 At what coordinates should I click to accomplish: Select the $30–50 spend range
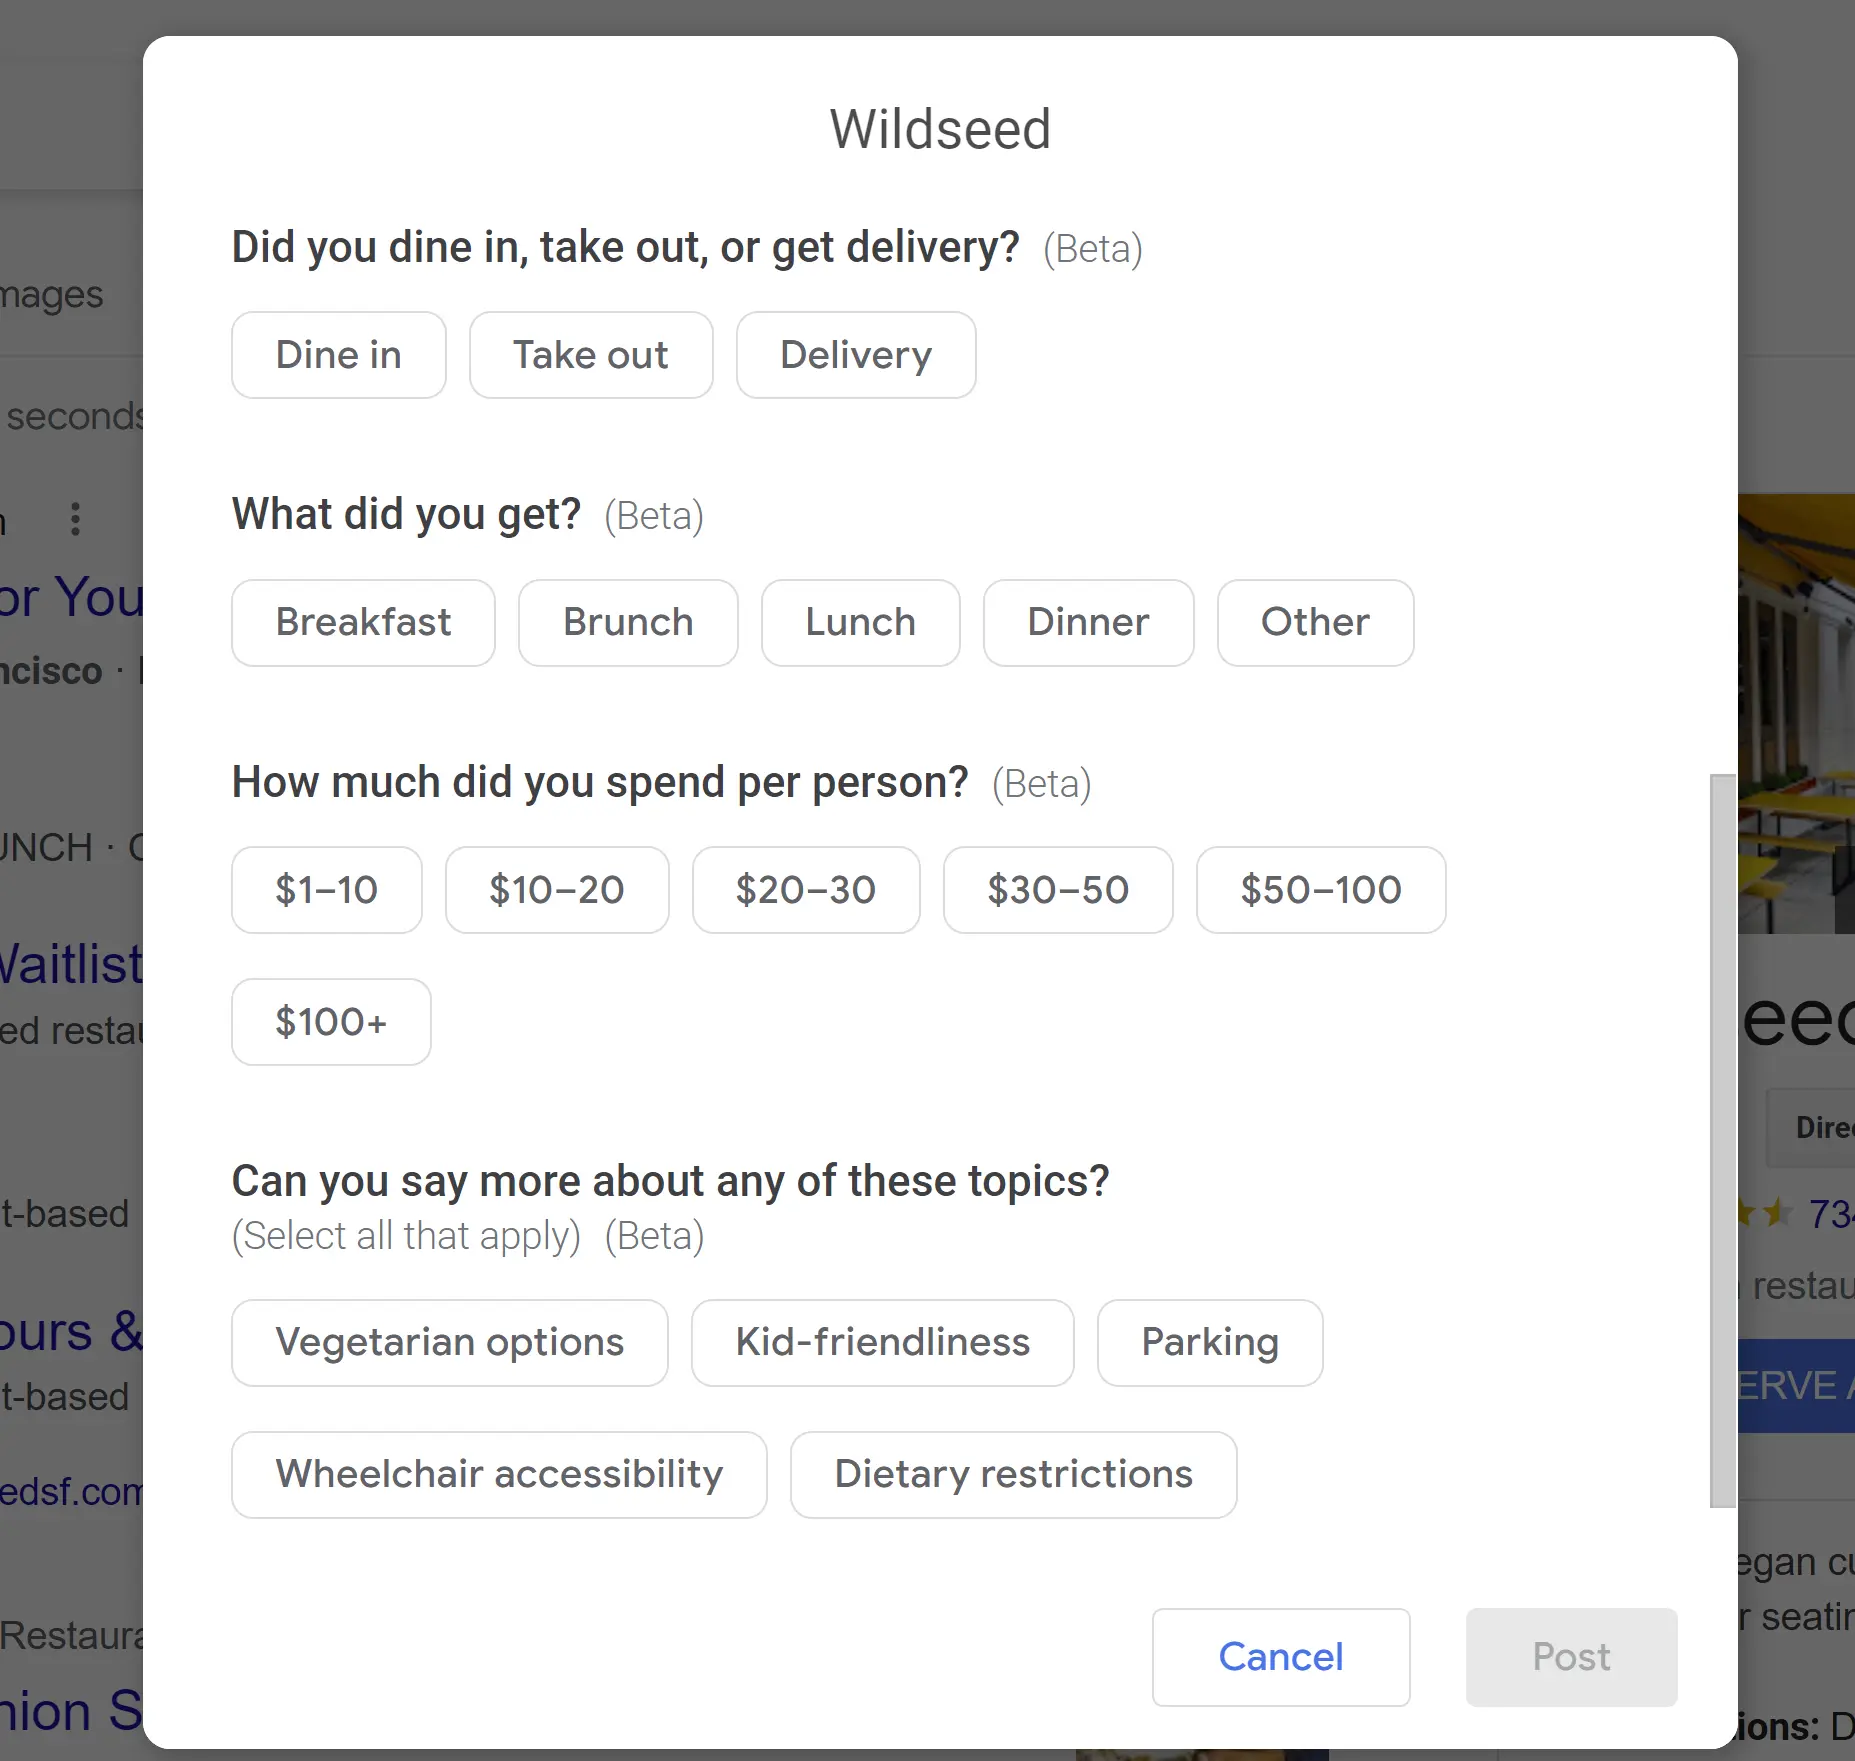click(x=1057, y=890)
